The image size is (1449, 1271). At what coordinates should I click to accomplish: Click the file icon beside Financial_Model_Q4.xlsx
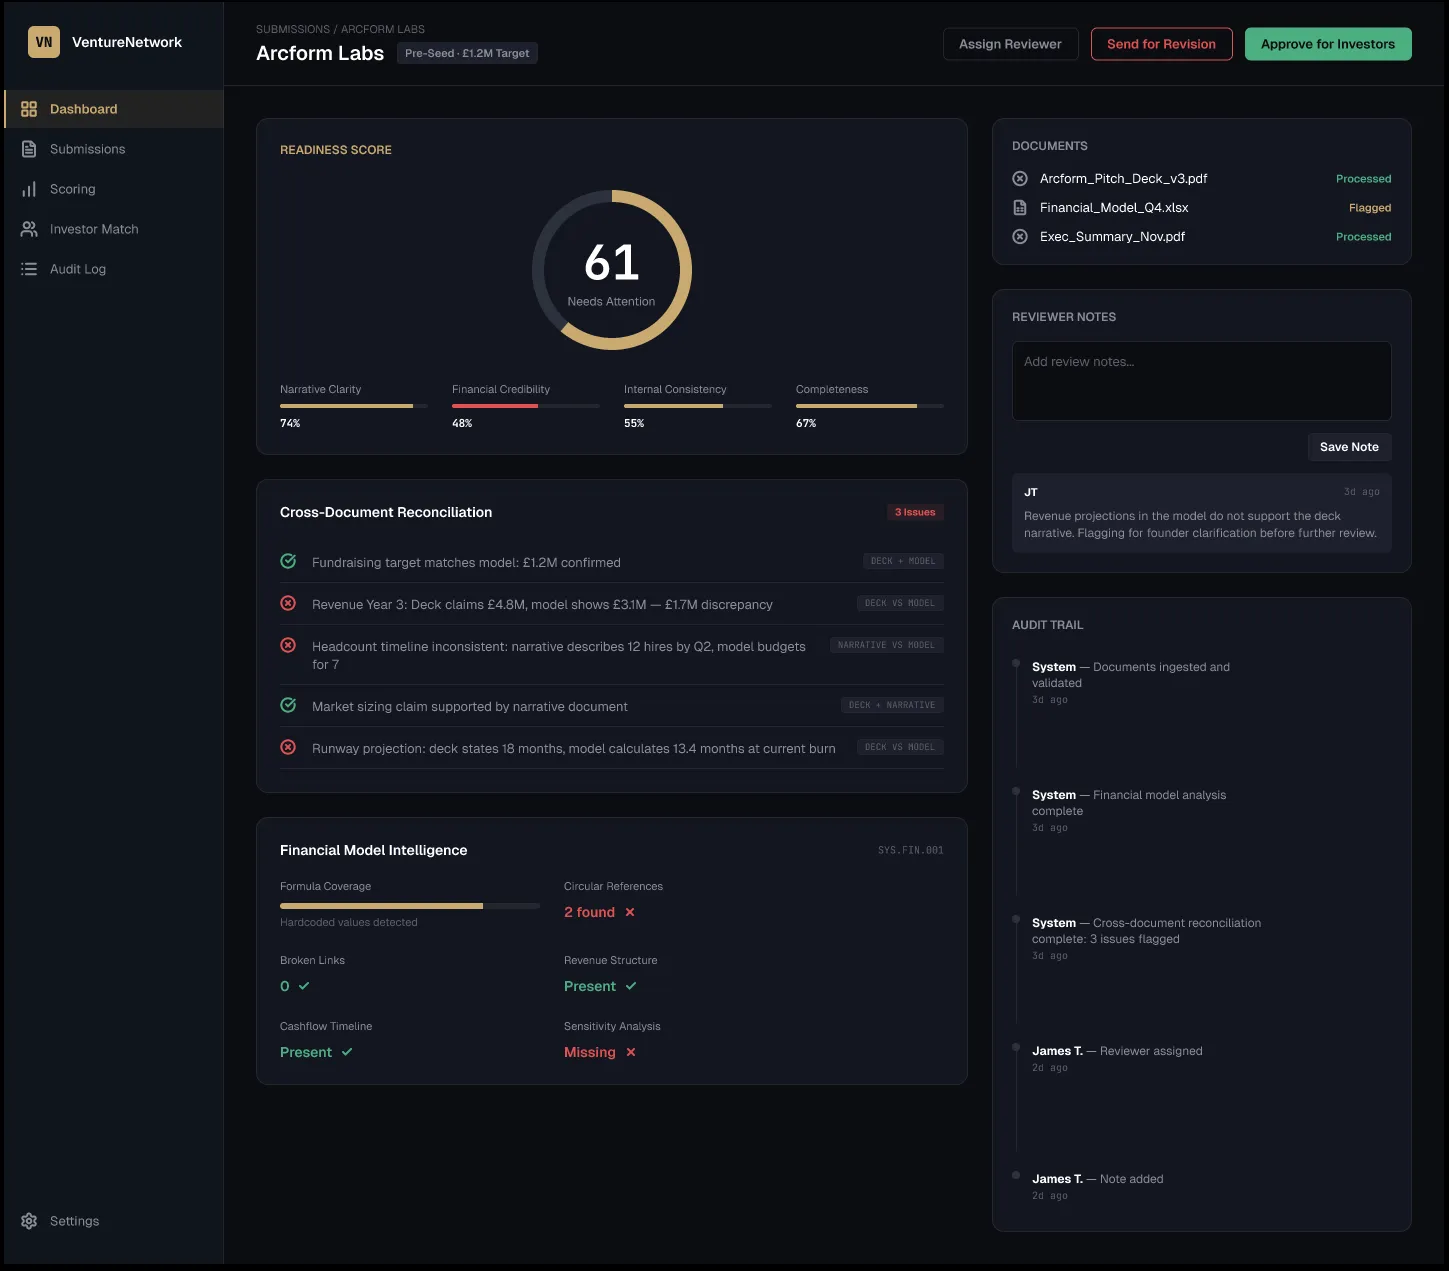pyautogui.click(x=1020, y=208)
